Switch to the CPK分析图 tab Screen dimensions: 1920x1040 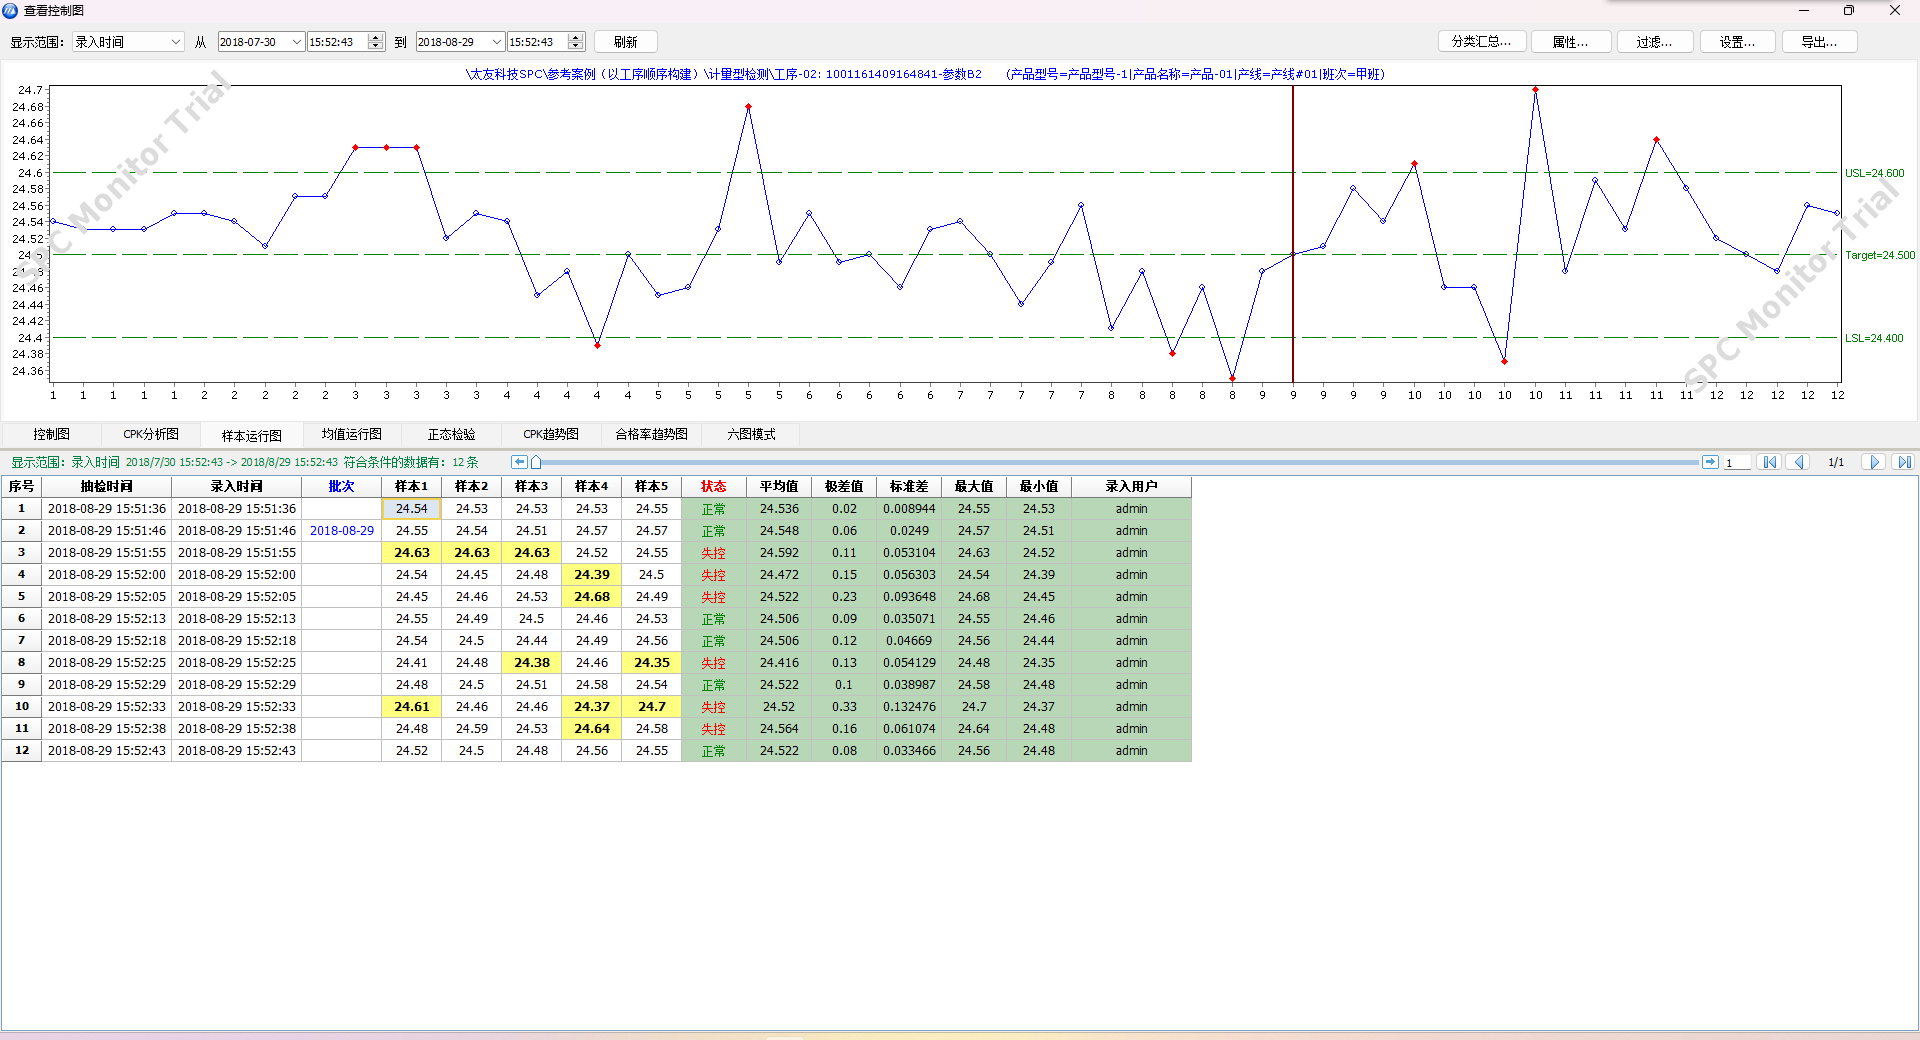click(x=151, y=434)
